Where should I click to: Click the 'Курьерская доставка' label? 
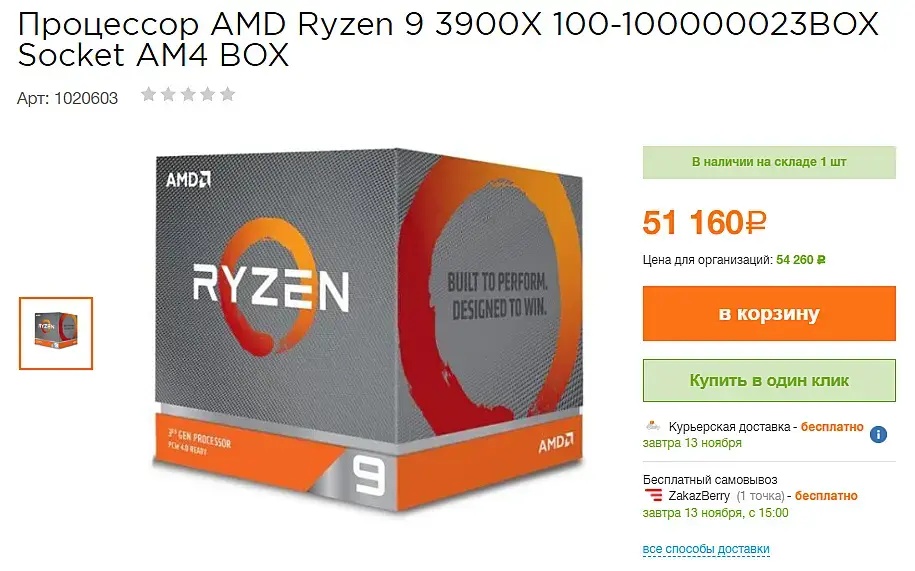(729, 427)
